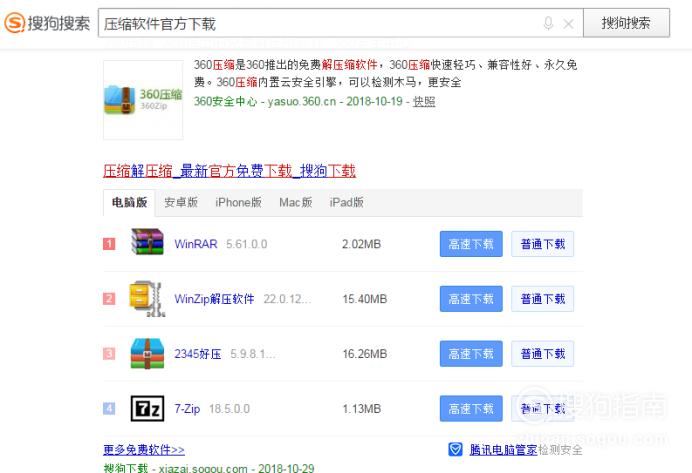Screen dimensions: 692x473
Task: Switch to the iPhone版 tab
Action: click(238, 203)
